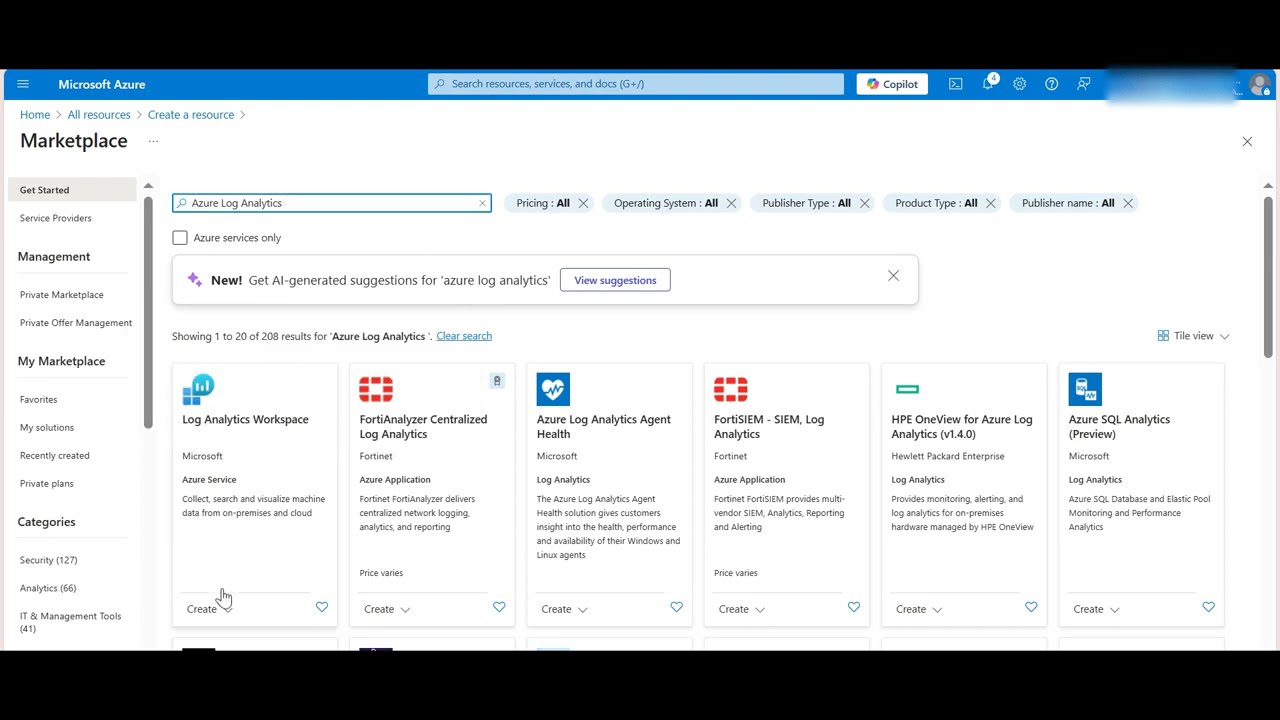Favorite HPE OneView for Azure Log Analytics
The image size is (1280, 720).
[x=1031, y=607]
